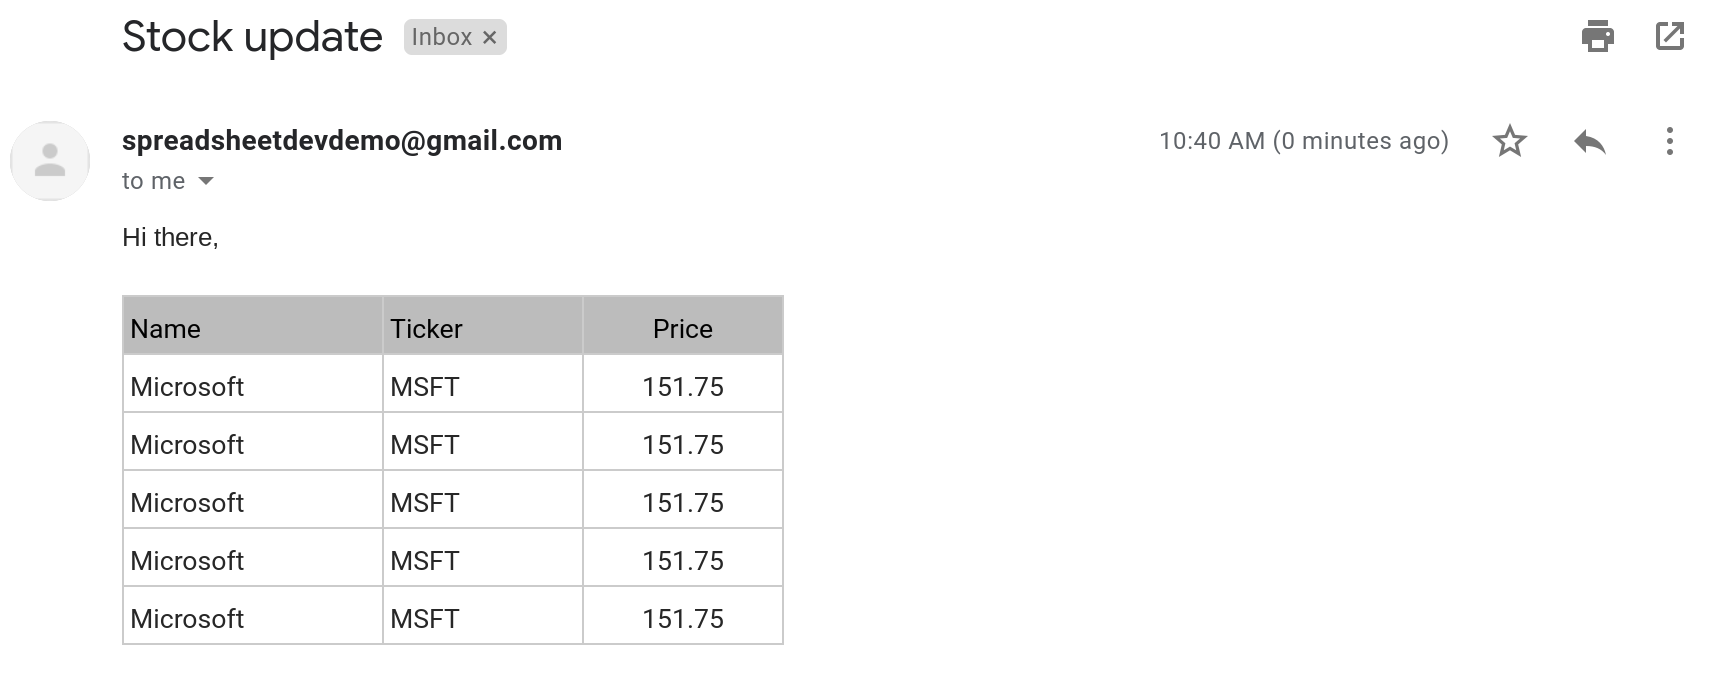Select the Ticker column header cell
The width and height of the screenshot is (1712, 682).
coord(483,326)
